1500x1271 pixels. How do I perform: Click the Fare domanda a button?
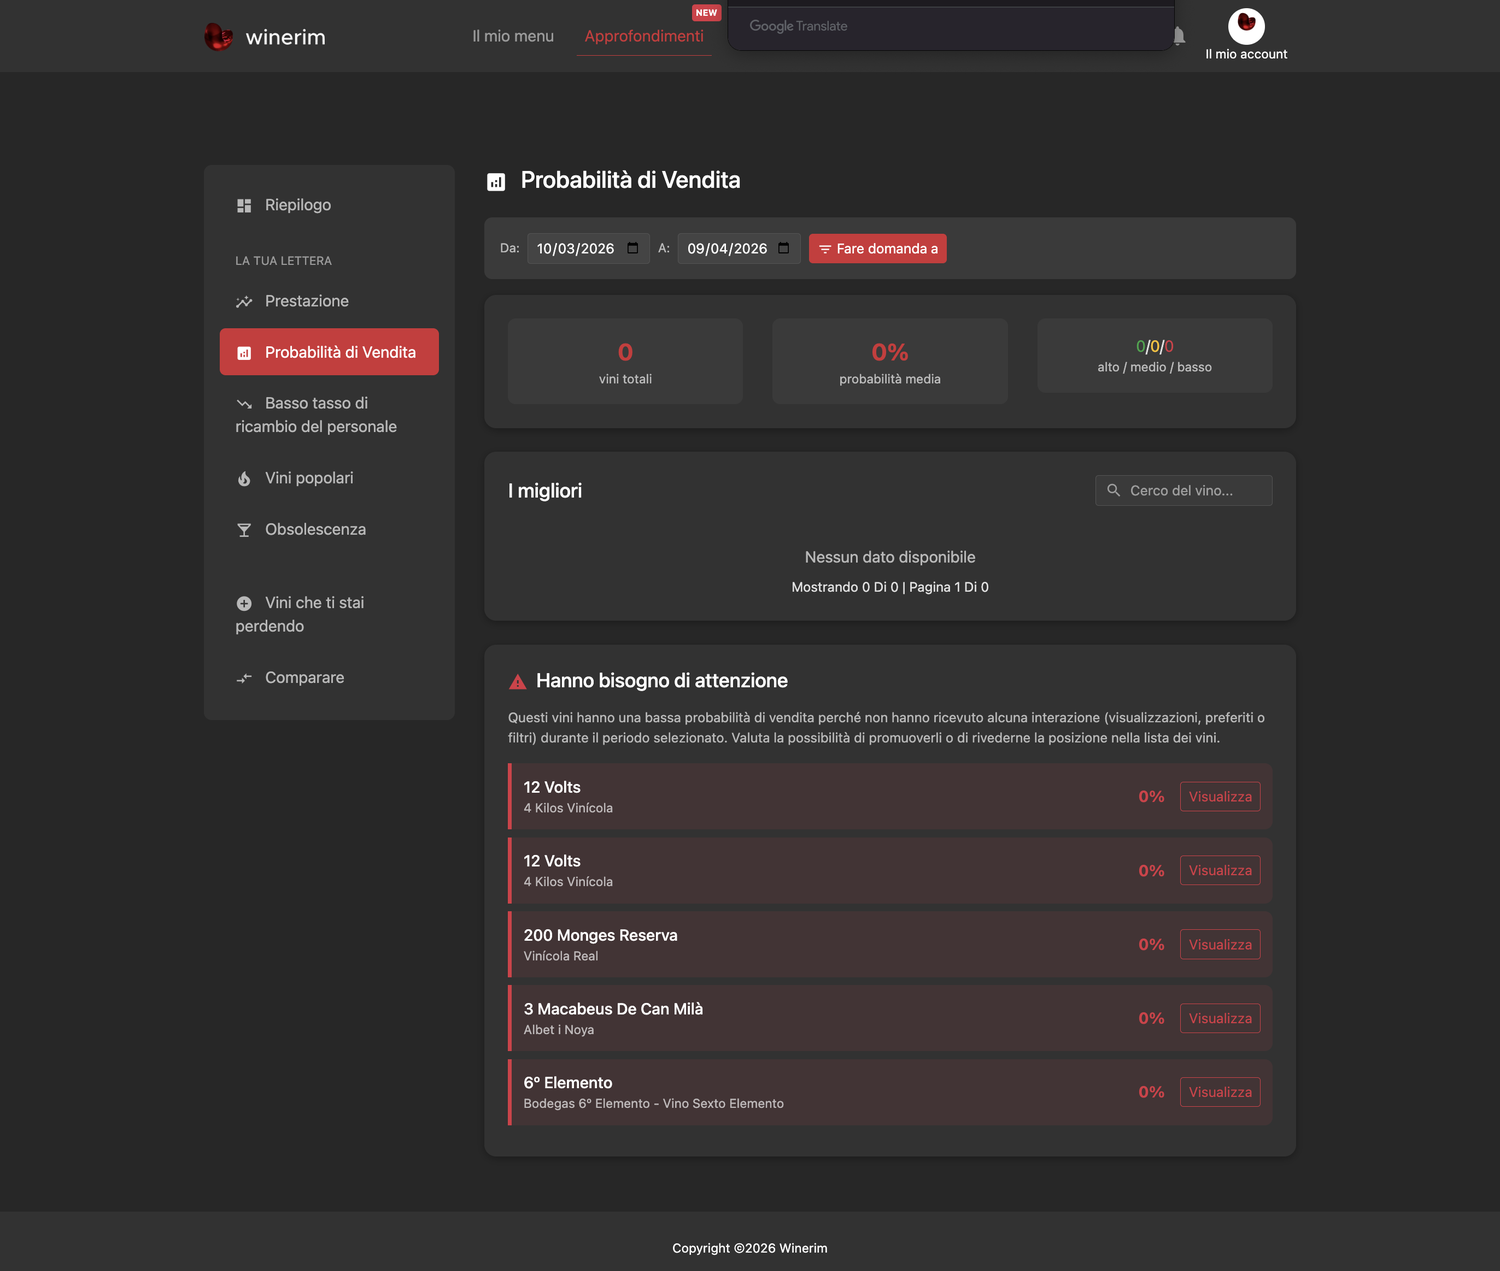877,249
